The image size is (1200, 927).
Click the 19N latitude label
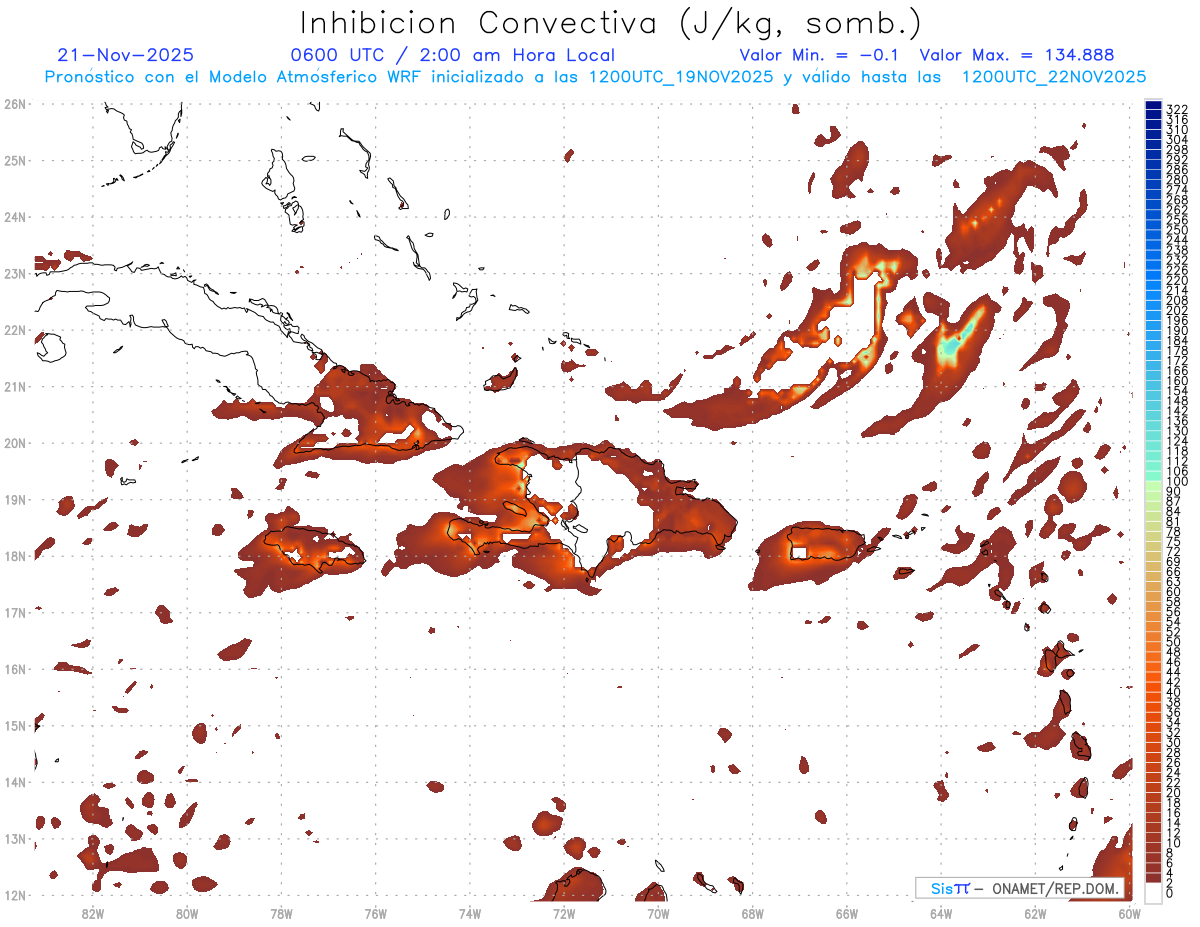[15, 499]
